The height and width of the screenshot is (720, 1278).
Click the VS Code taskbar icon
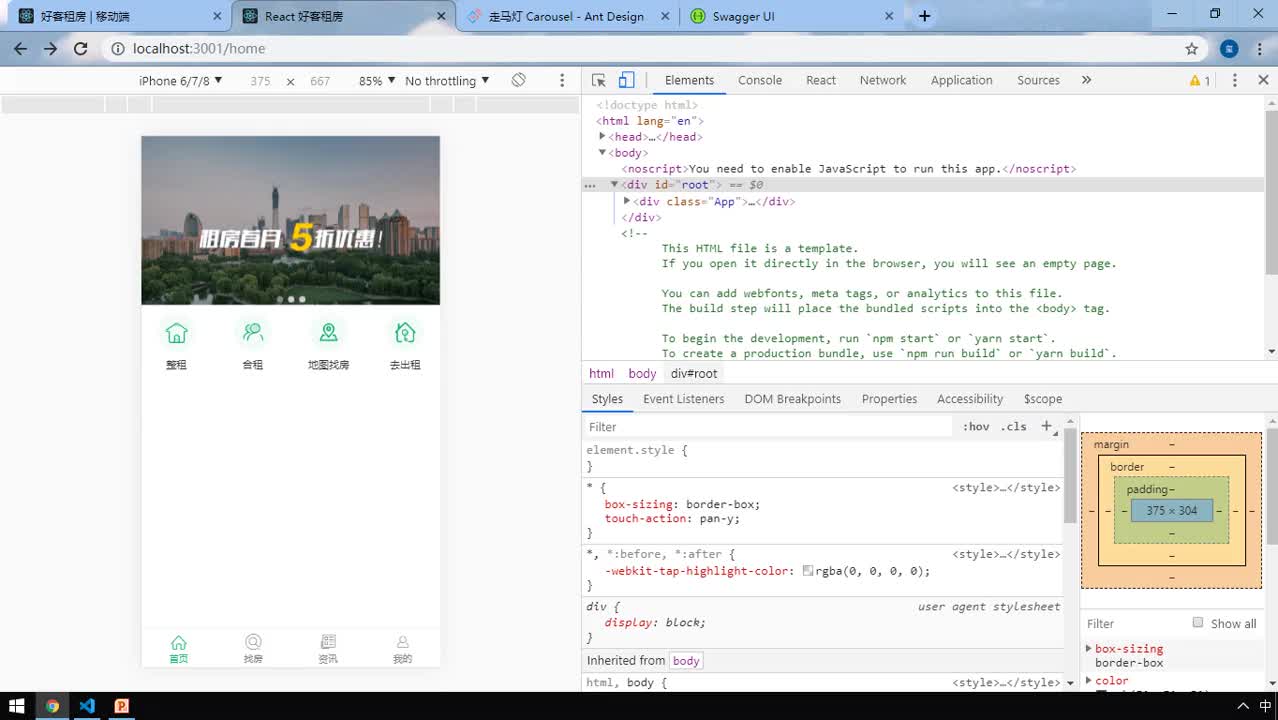[87, 706]
